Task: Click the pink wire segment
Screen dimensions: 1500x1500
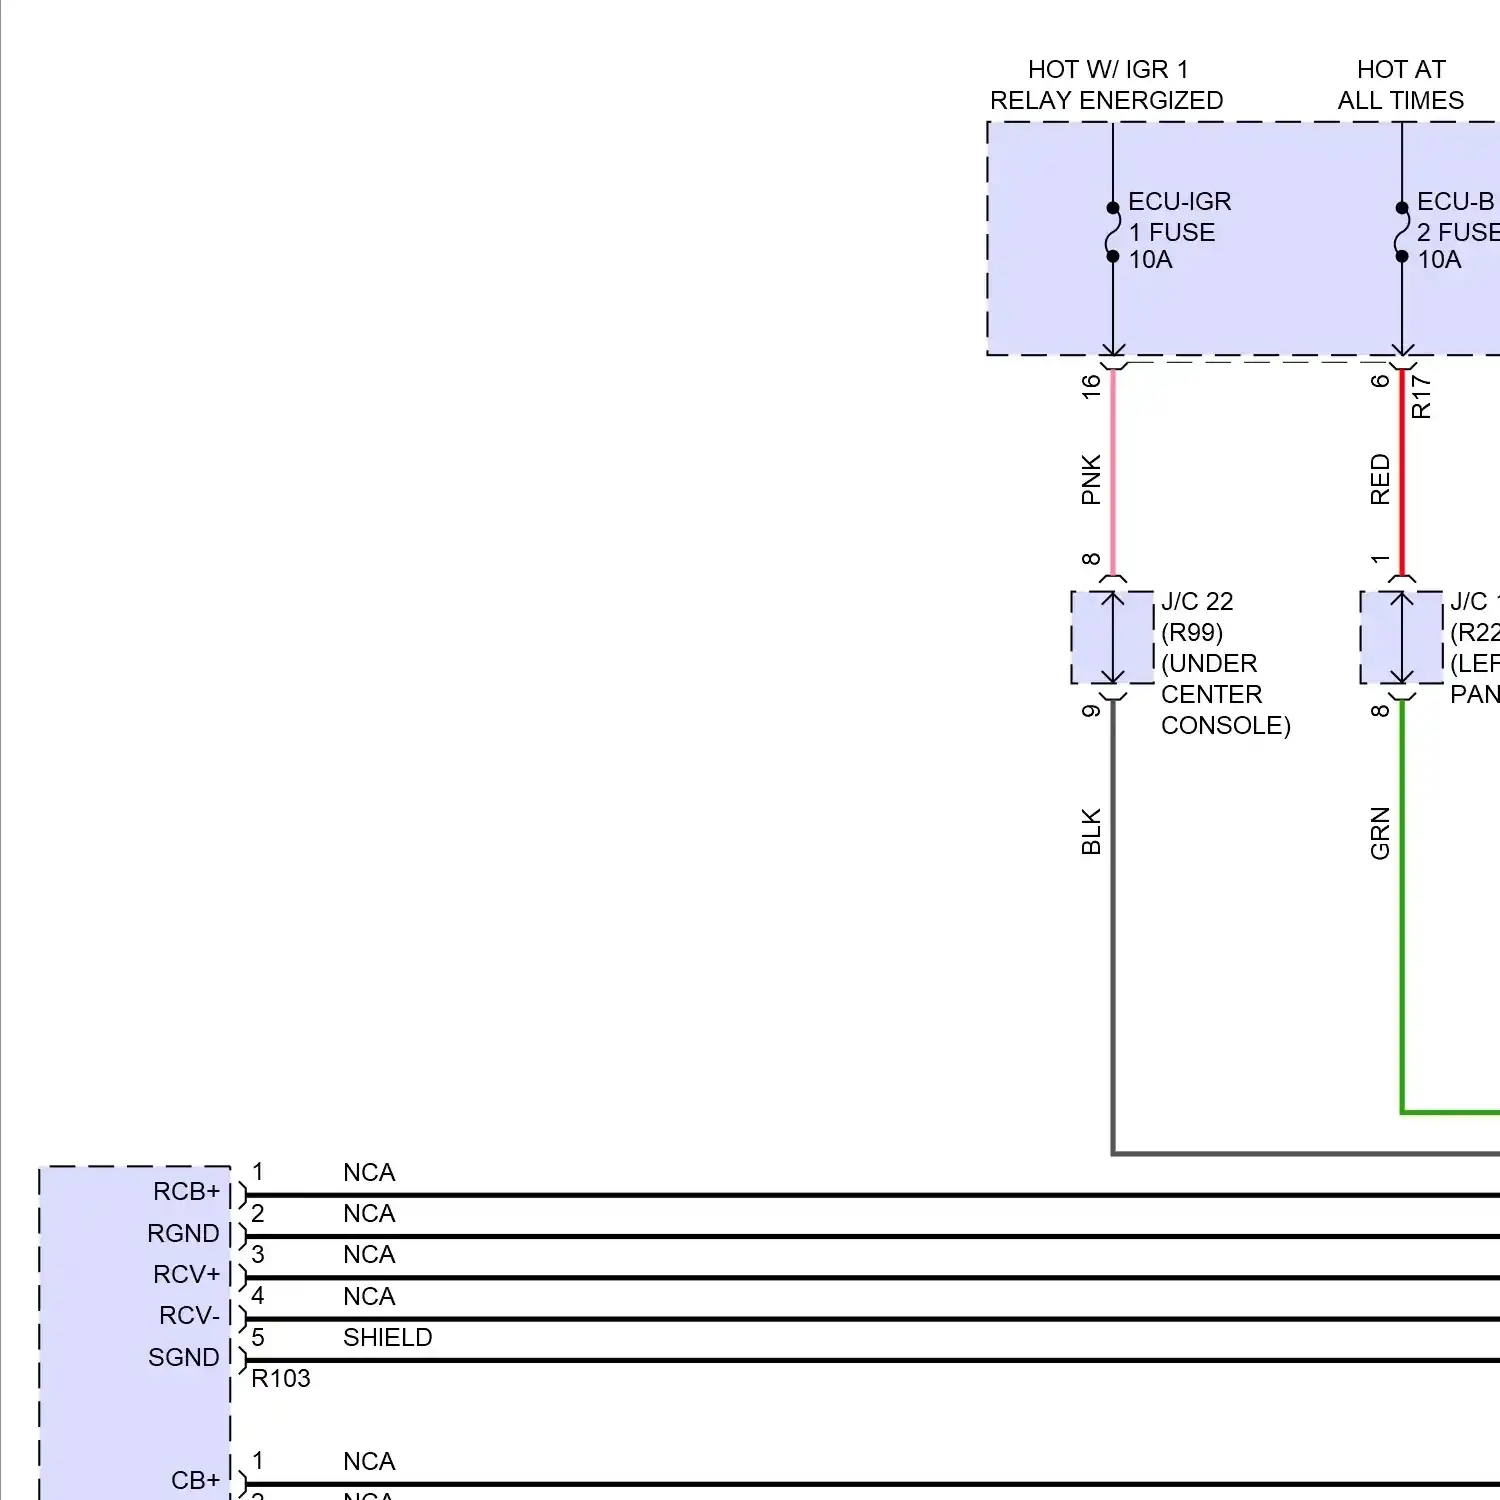Action: tap(1113, 472)
